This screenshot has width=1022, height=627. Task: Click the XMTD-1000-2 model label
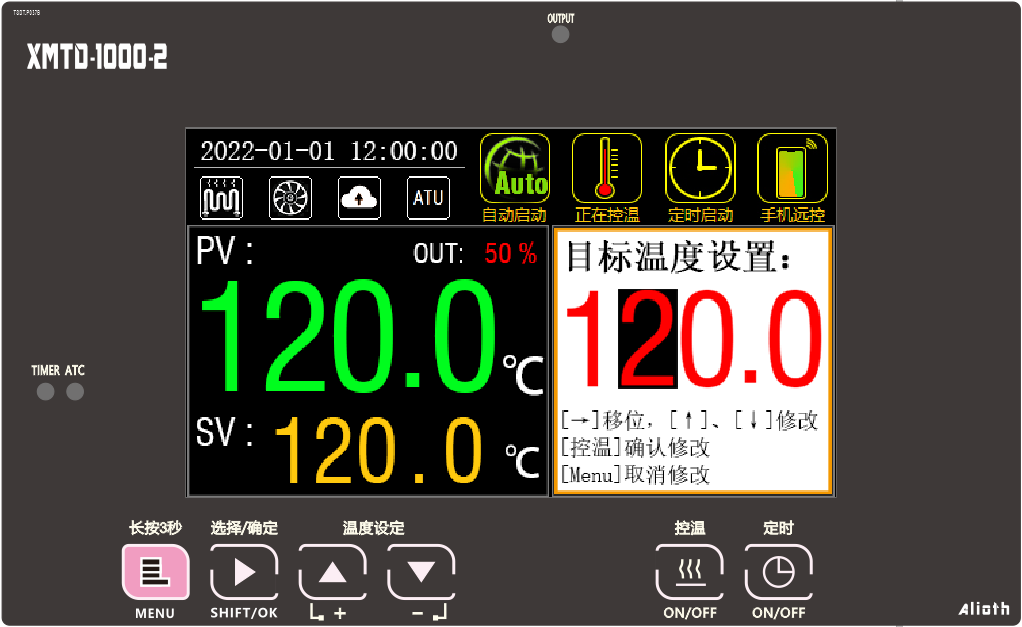[x=97, y=57]
